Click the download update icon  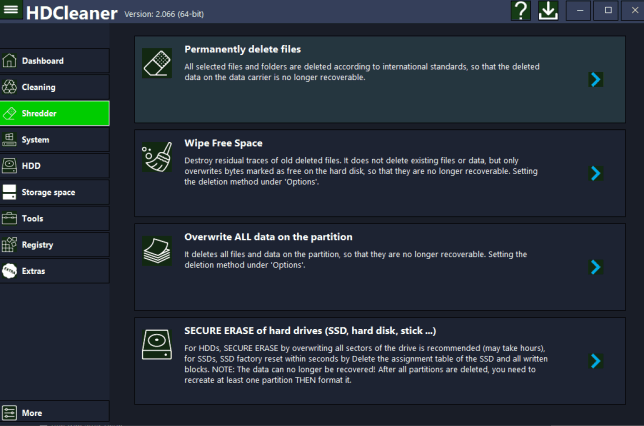pos(549,11)
